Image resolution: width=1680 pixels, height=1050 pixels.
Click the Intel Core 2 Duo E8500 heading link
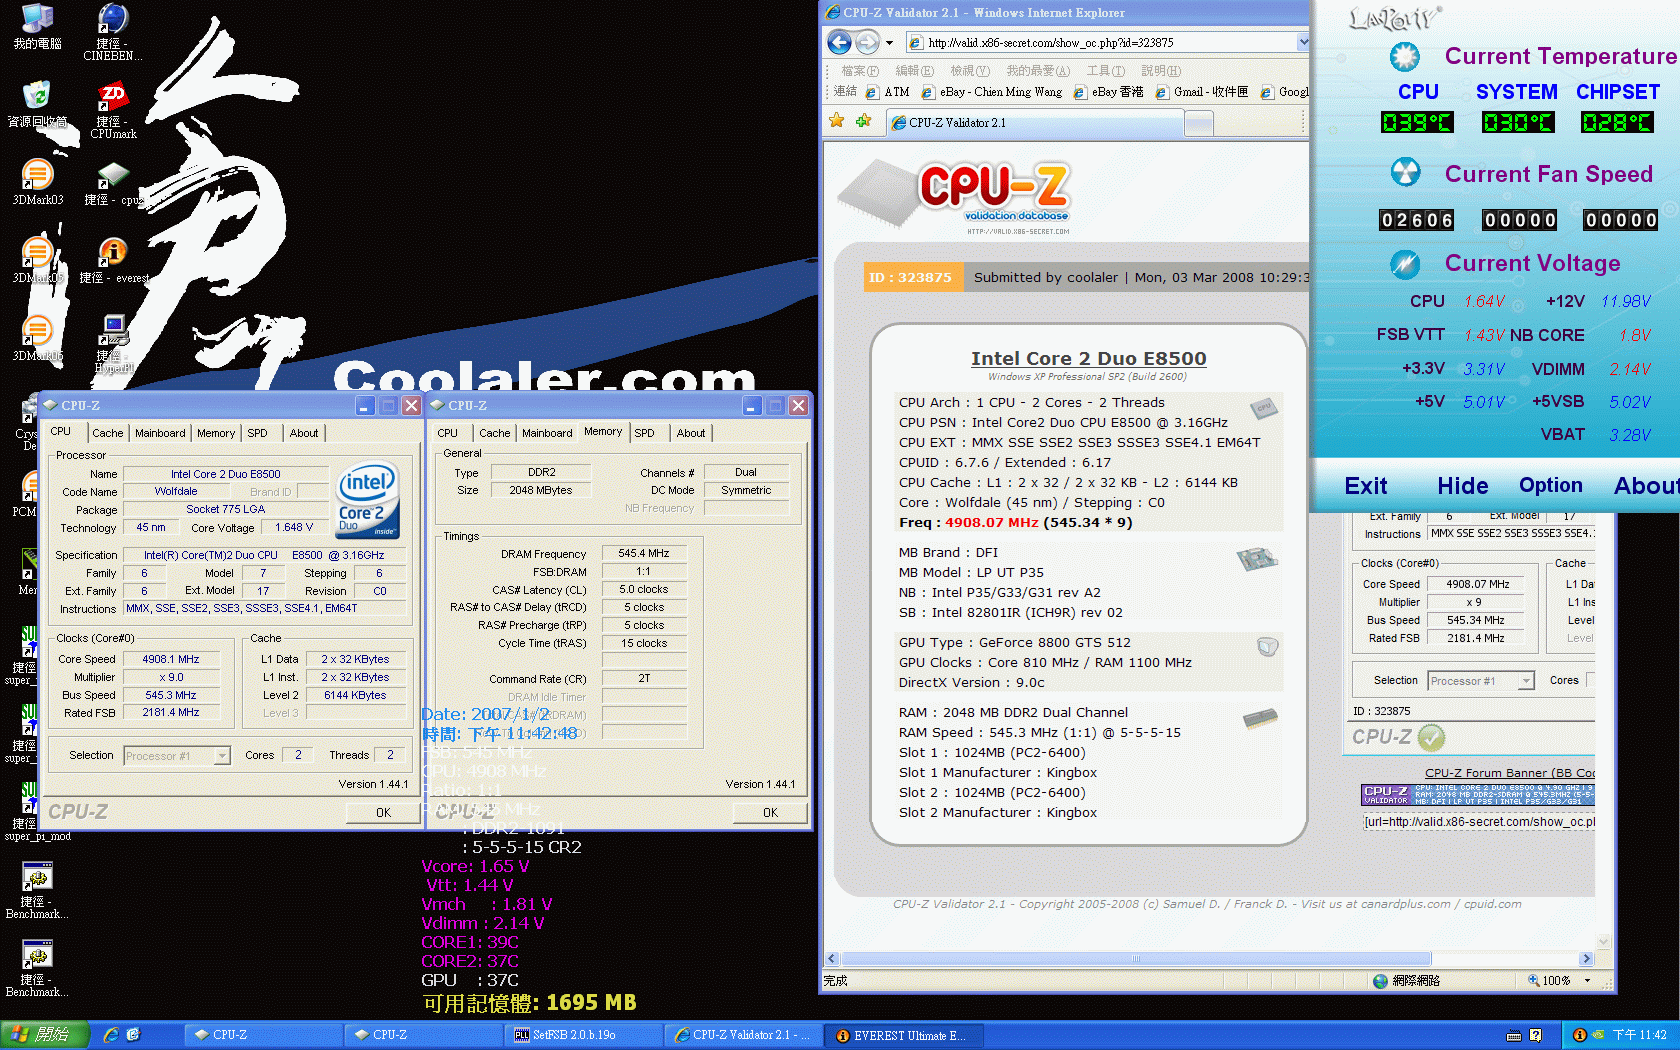coord(1088,359)
